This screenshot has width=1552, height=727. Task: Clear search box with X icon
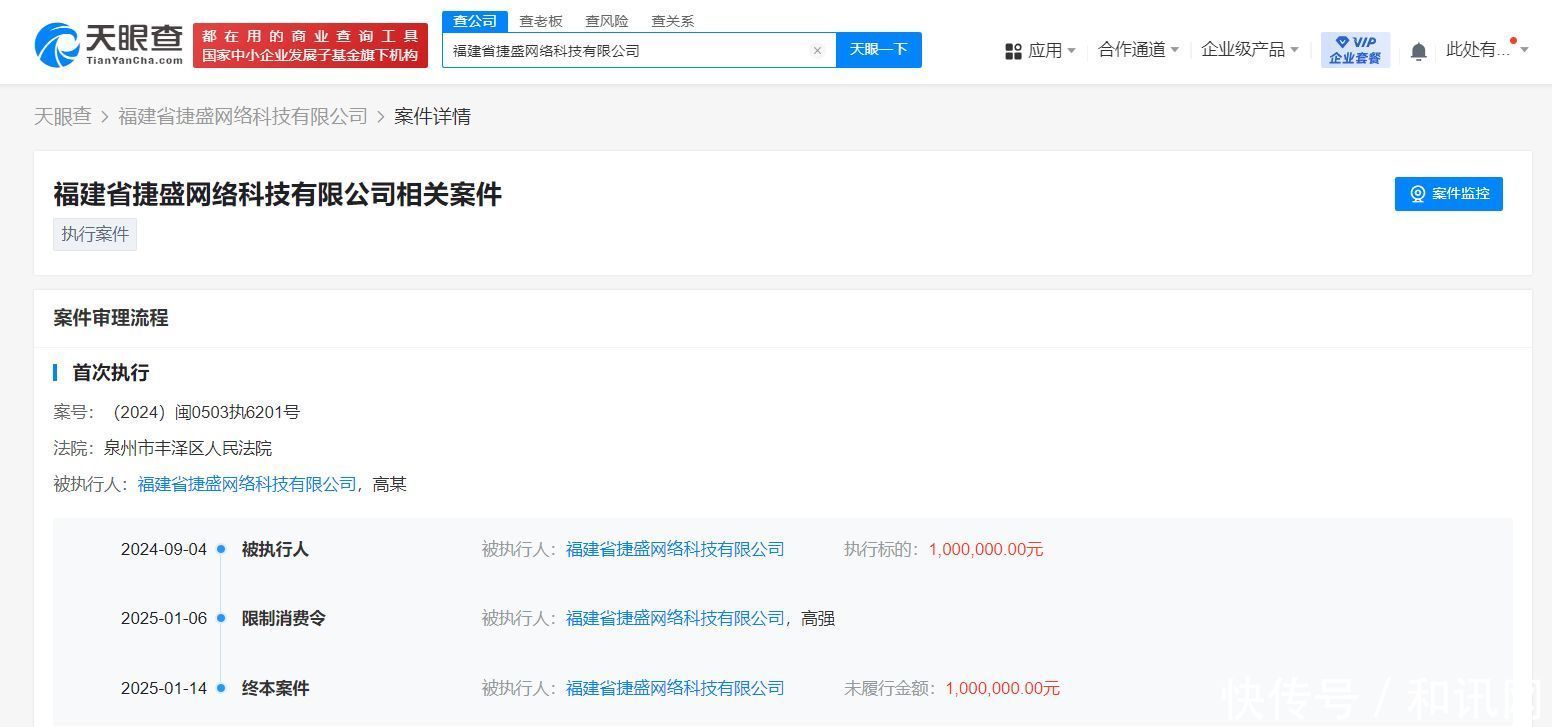pyautogui.click(x=817, y=51)
